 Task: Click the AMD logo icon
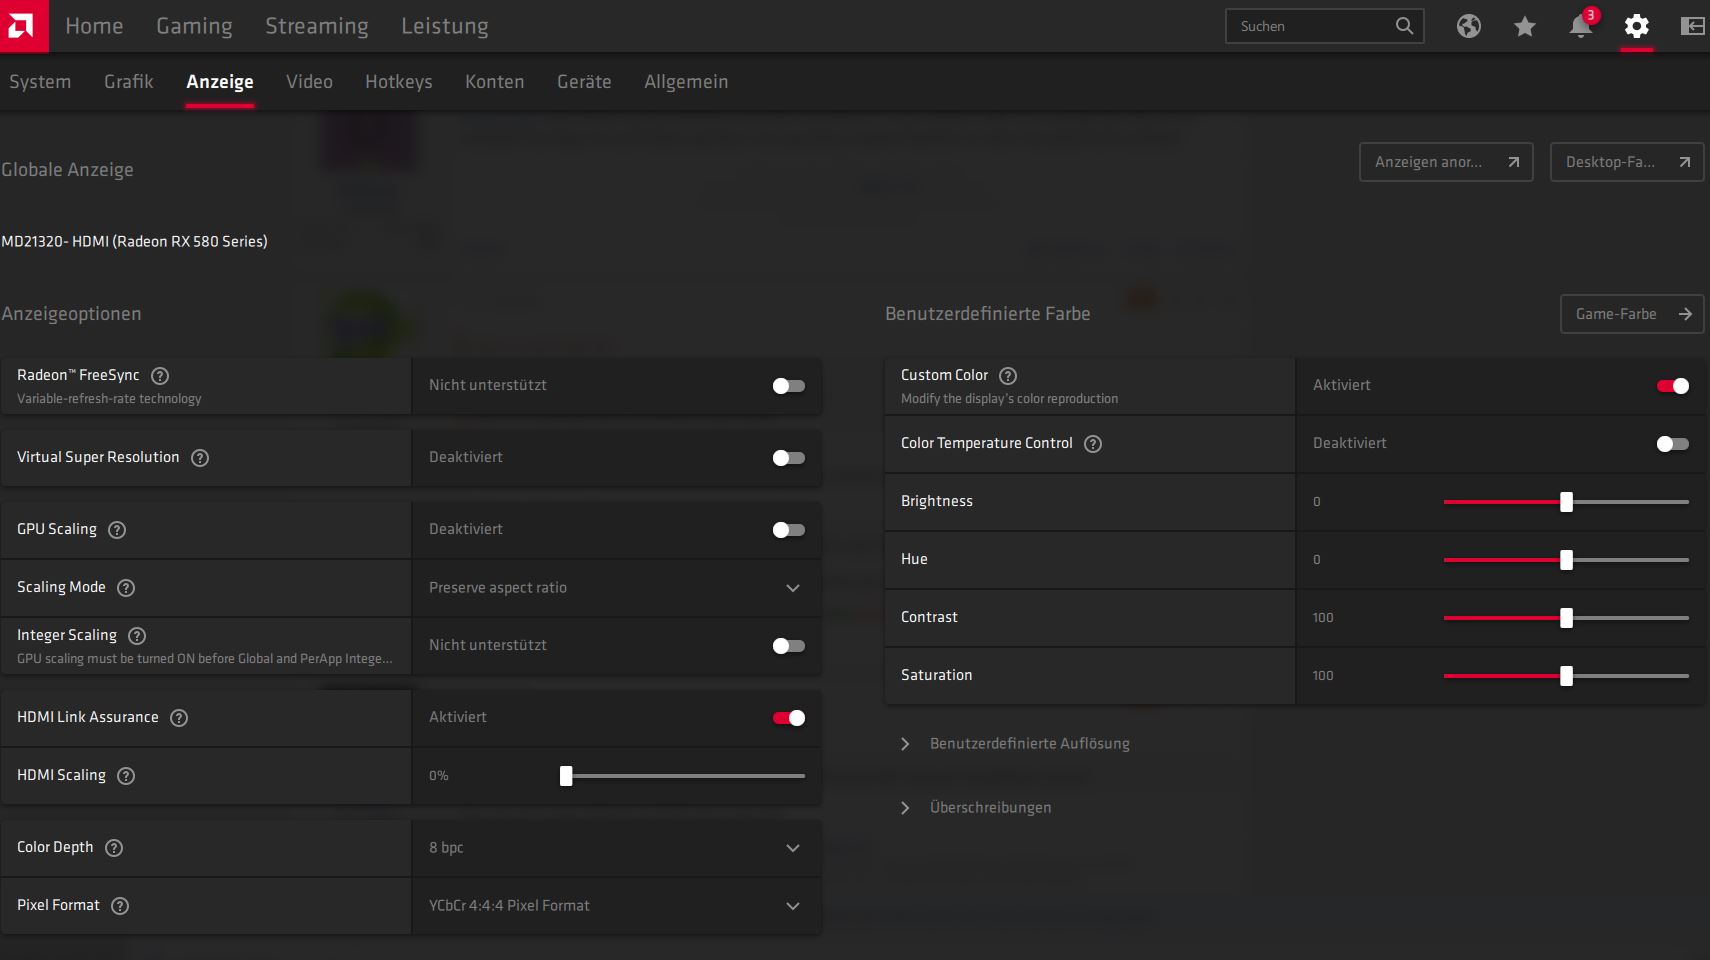click(24, 26)
